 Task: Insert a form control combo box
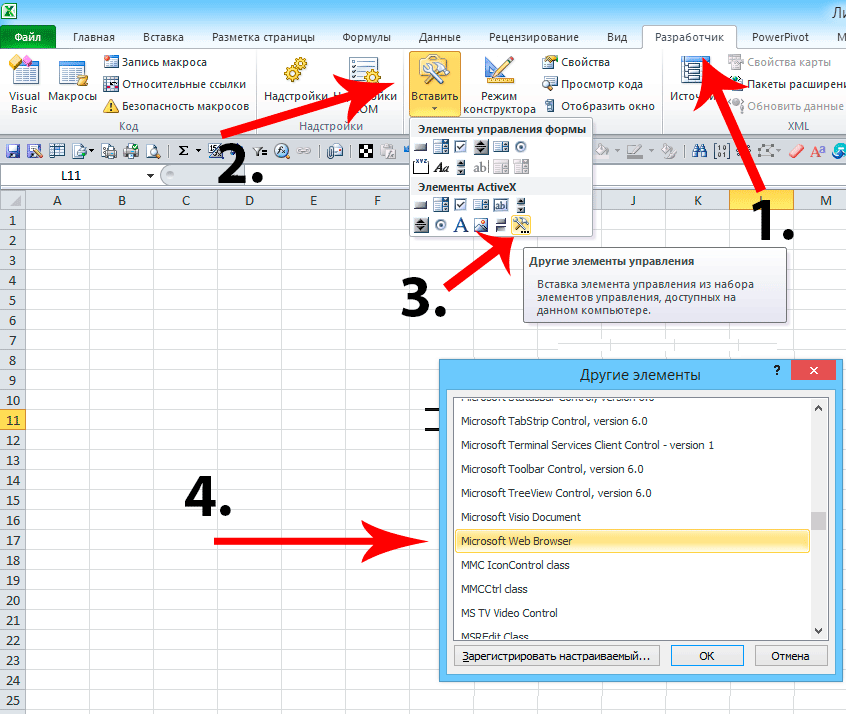[441, 147]
